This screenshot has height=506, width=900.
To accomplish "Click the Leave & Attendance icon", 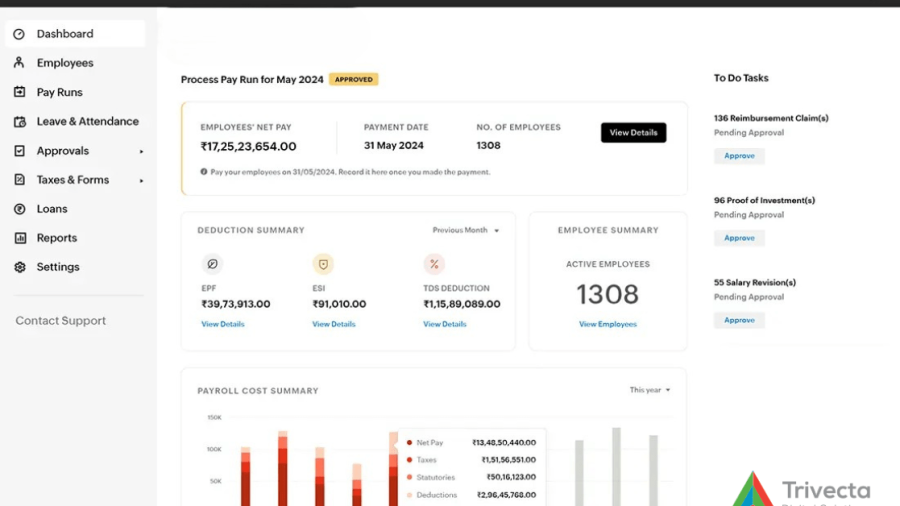I will [19, 122].
